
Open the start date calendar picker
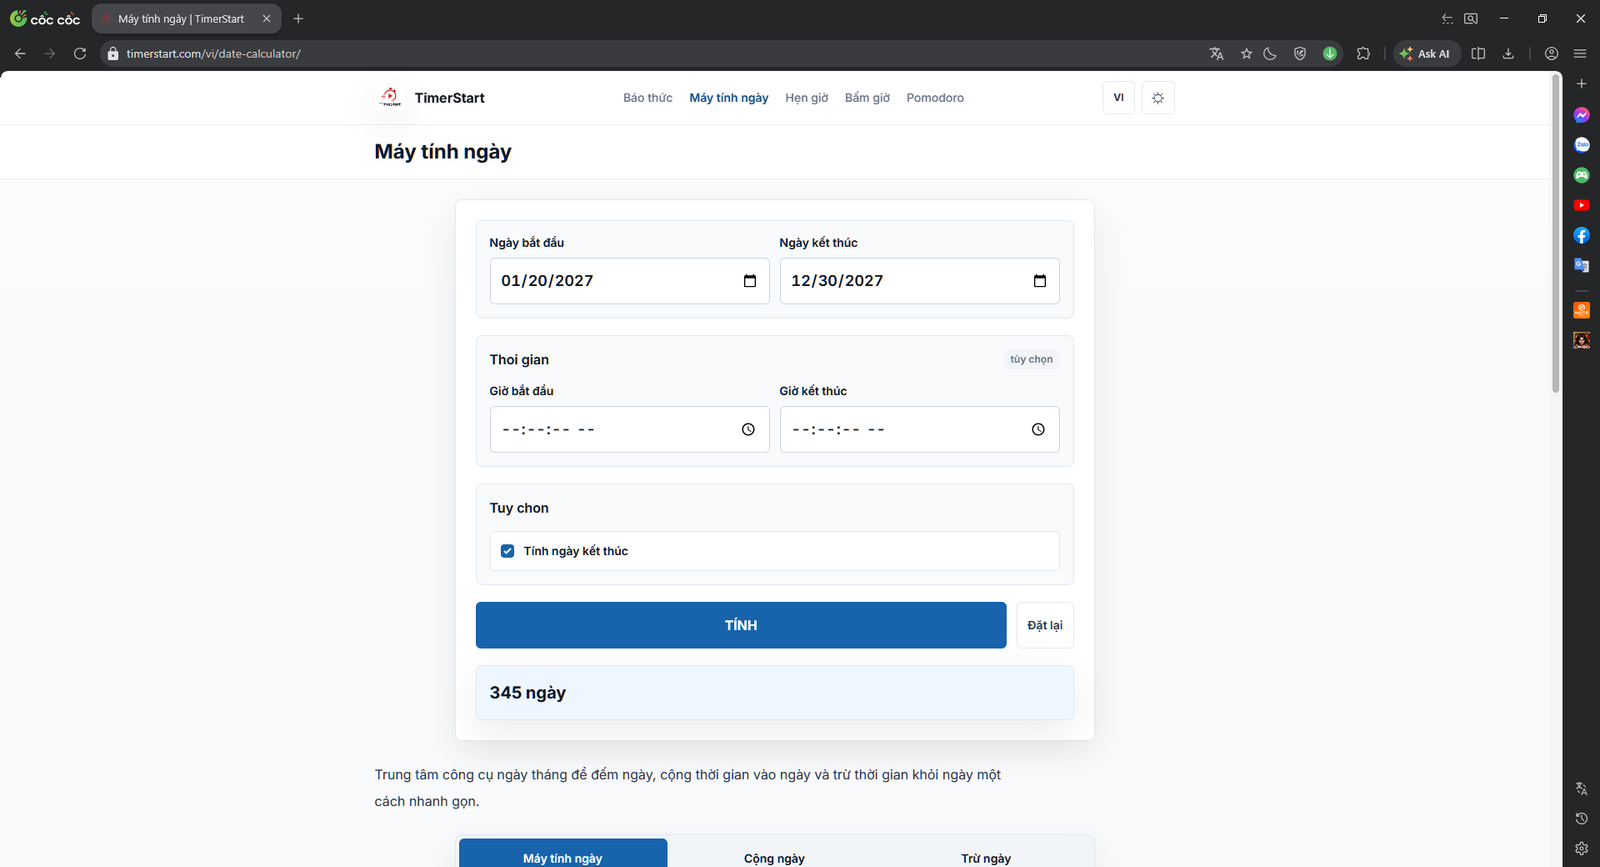[750, 281]
